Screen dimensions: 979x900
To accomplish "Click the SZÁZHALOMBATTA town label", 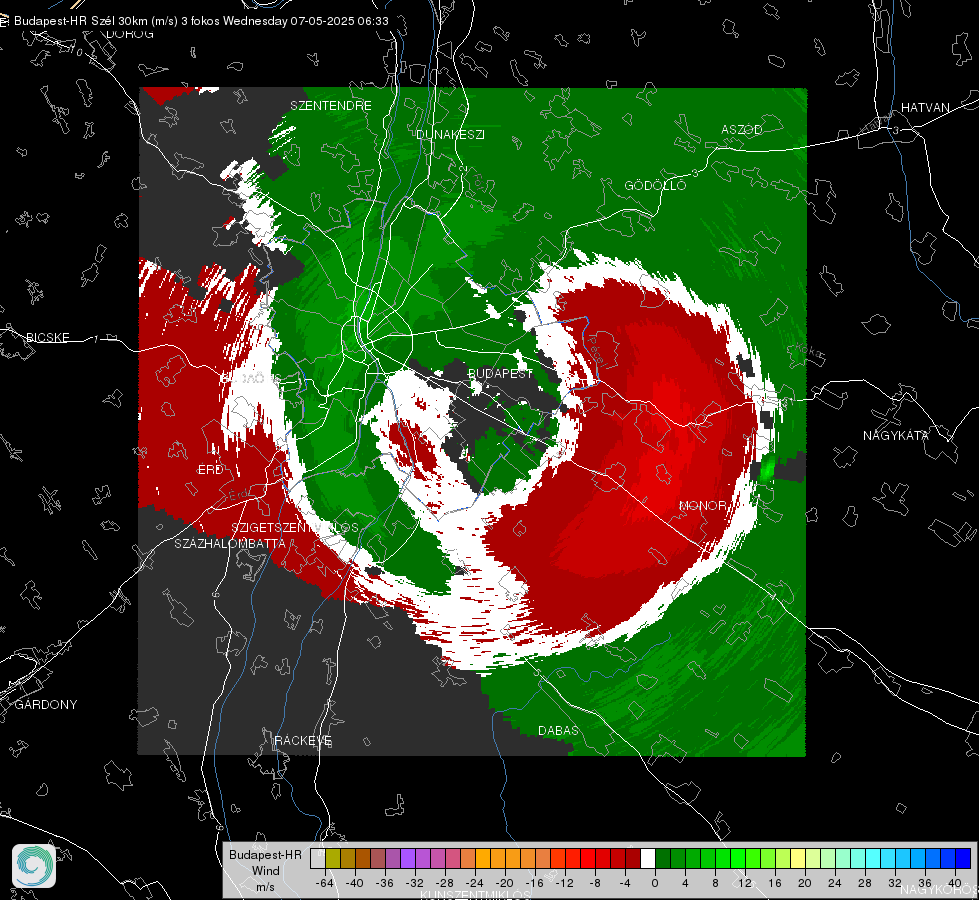I will click(230, 543).
